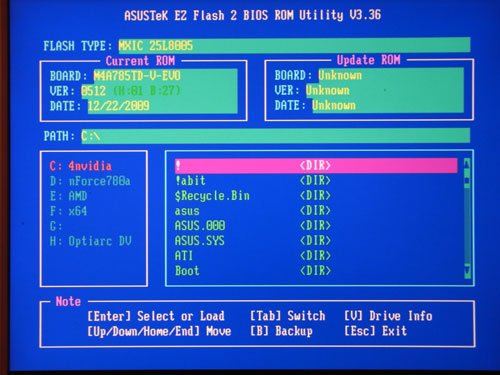Click the Current ROM panel title

click(140, 61)
